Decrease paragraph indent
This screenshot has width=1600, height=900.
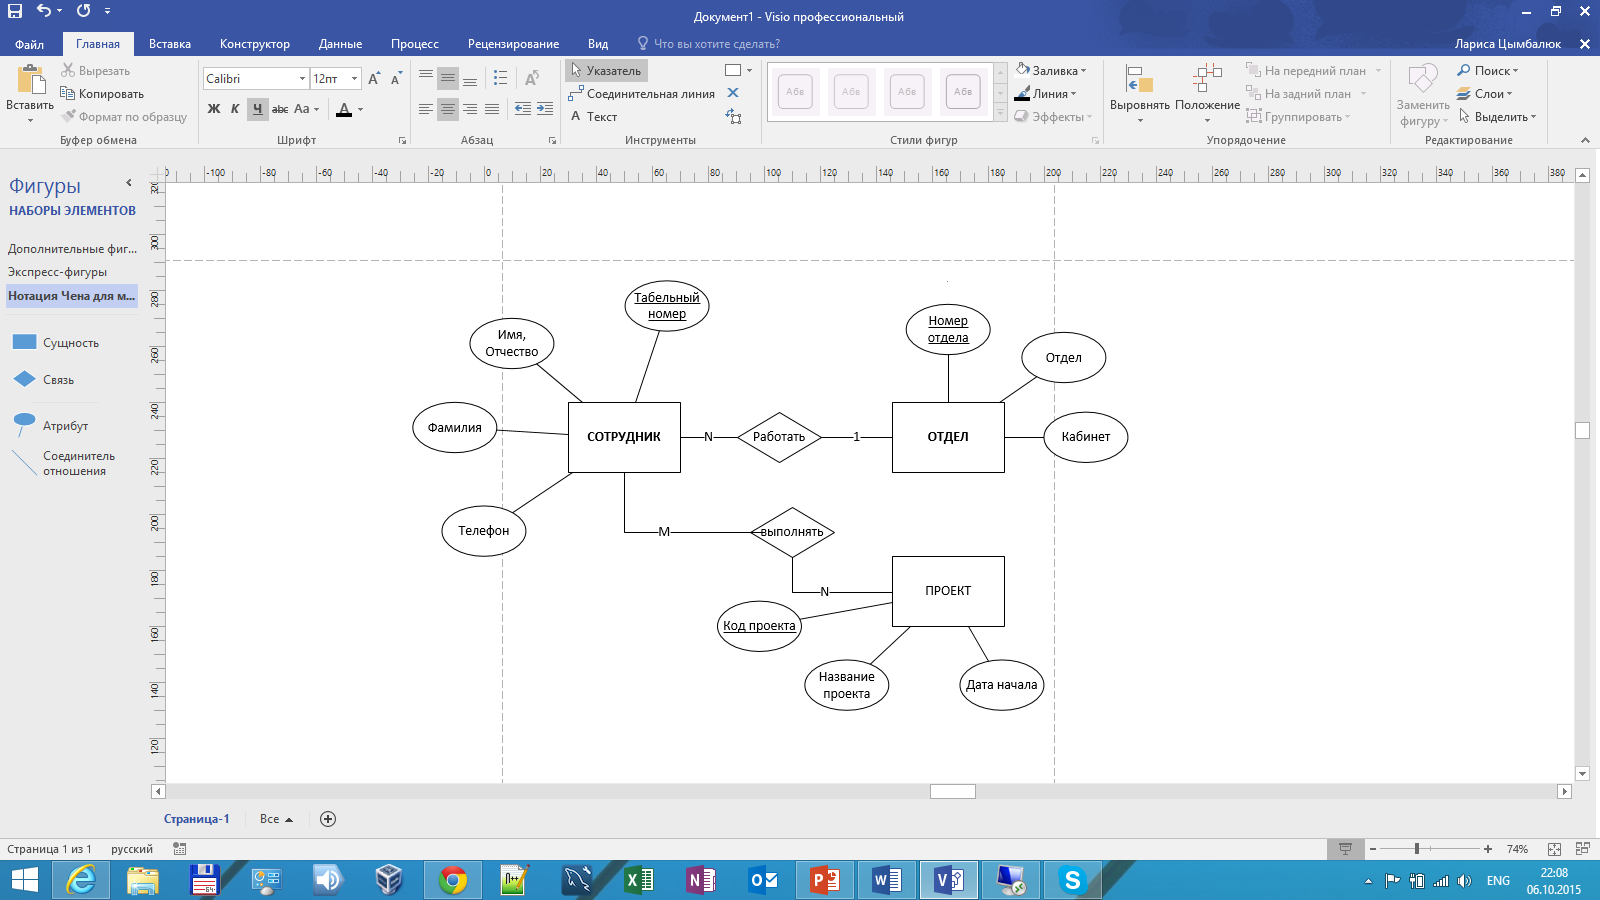click(522, 109)
